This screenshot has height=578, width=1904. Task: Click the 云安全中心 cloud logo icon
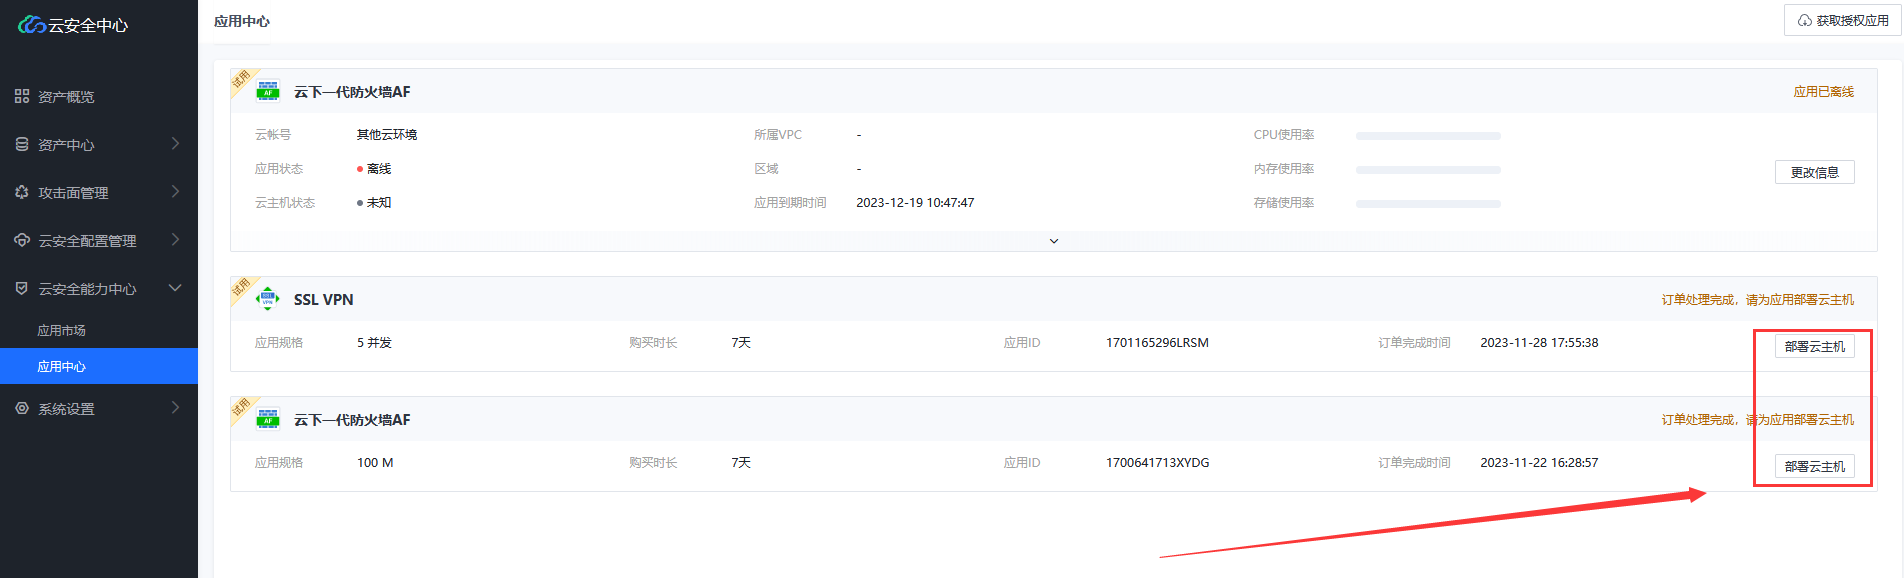pos(32,24)
